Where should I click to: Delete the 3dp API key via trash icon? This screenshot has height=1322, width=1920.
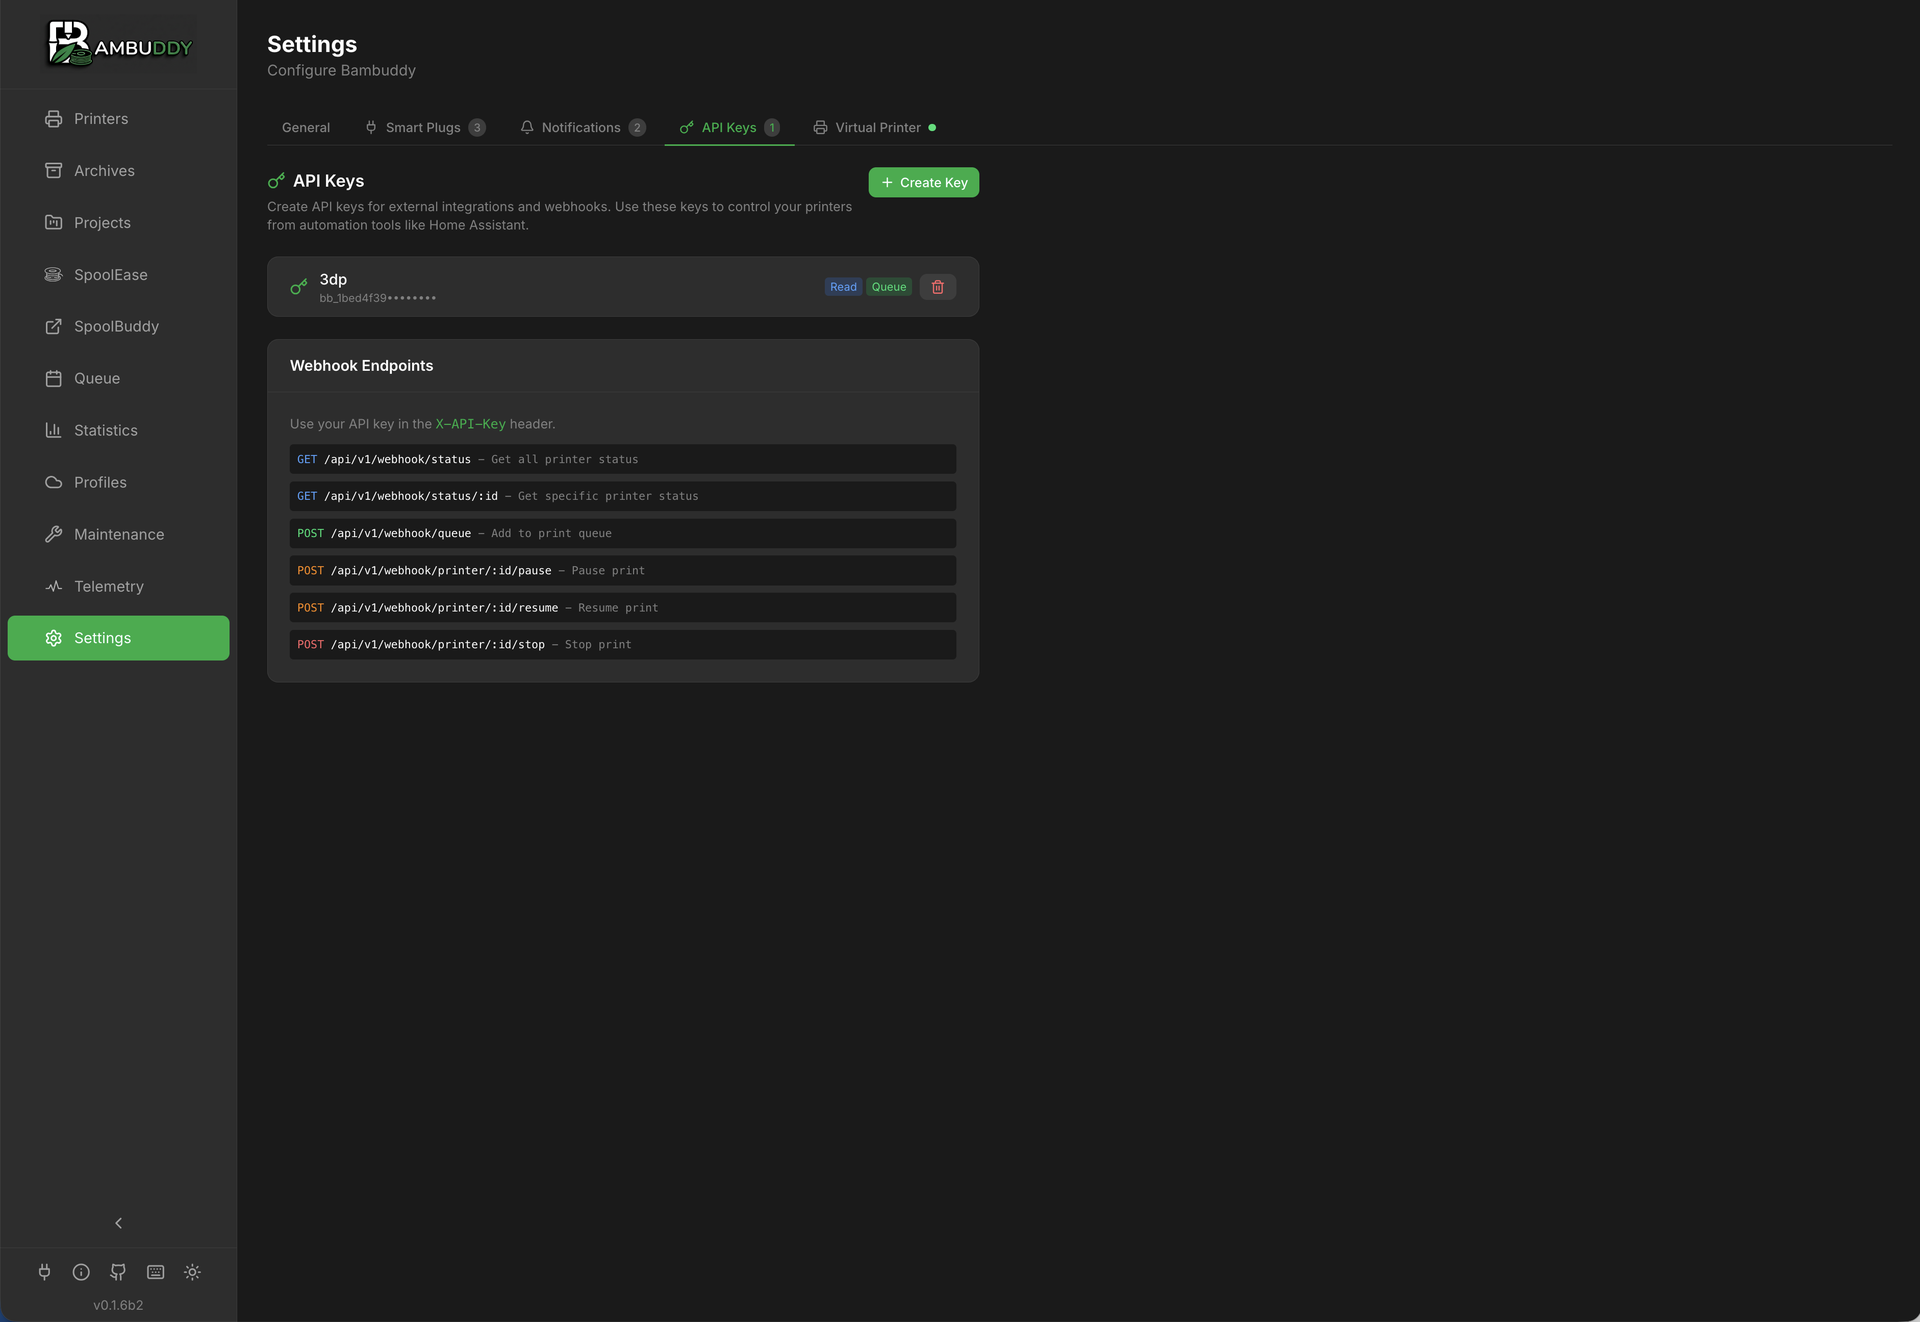[x=937, y=287]
